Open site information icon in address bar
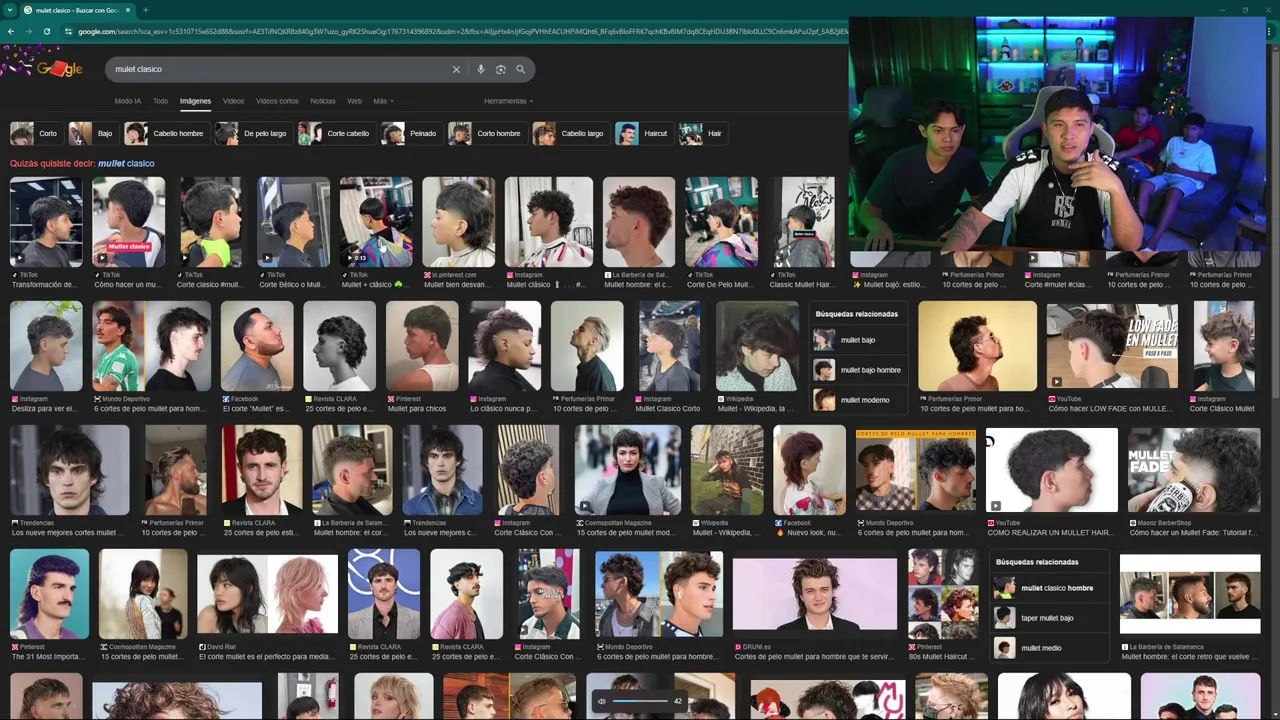 [69, 31]
